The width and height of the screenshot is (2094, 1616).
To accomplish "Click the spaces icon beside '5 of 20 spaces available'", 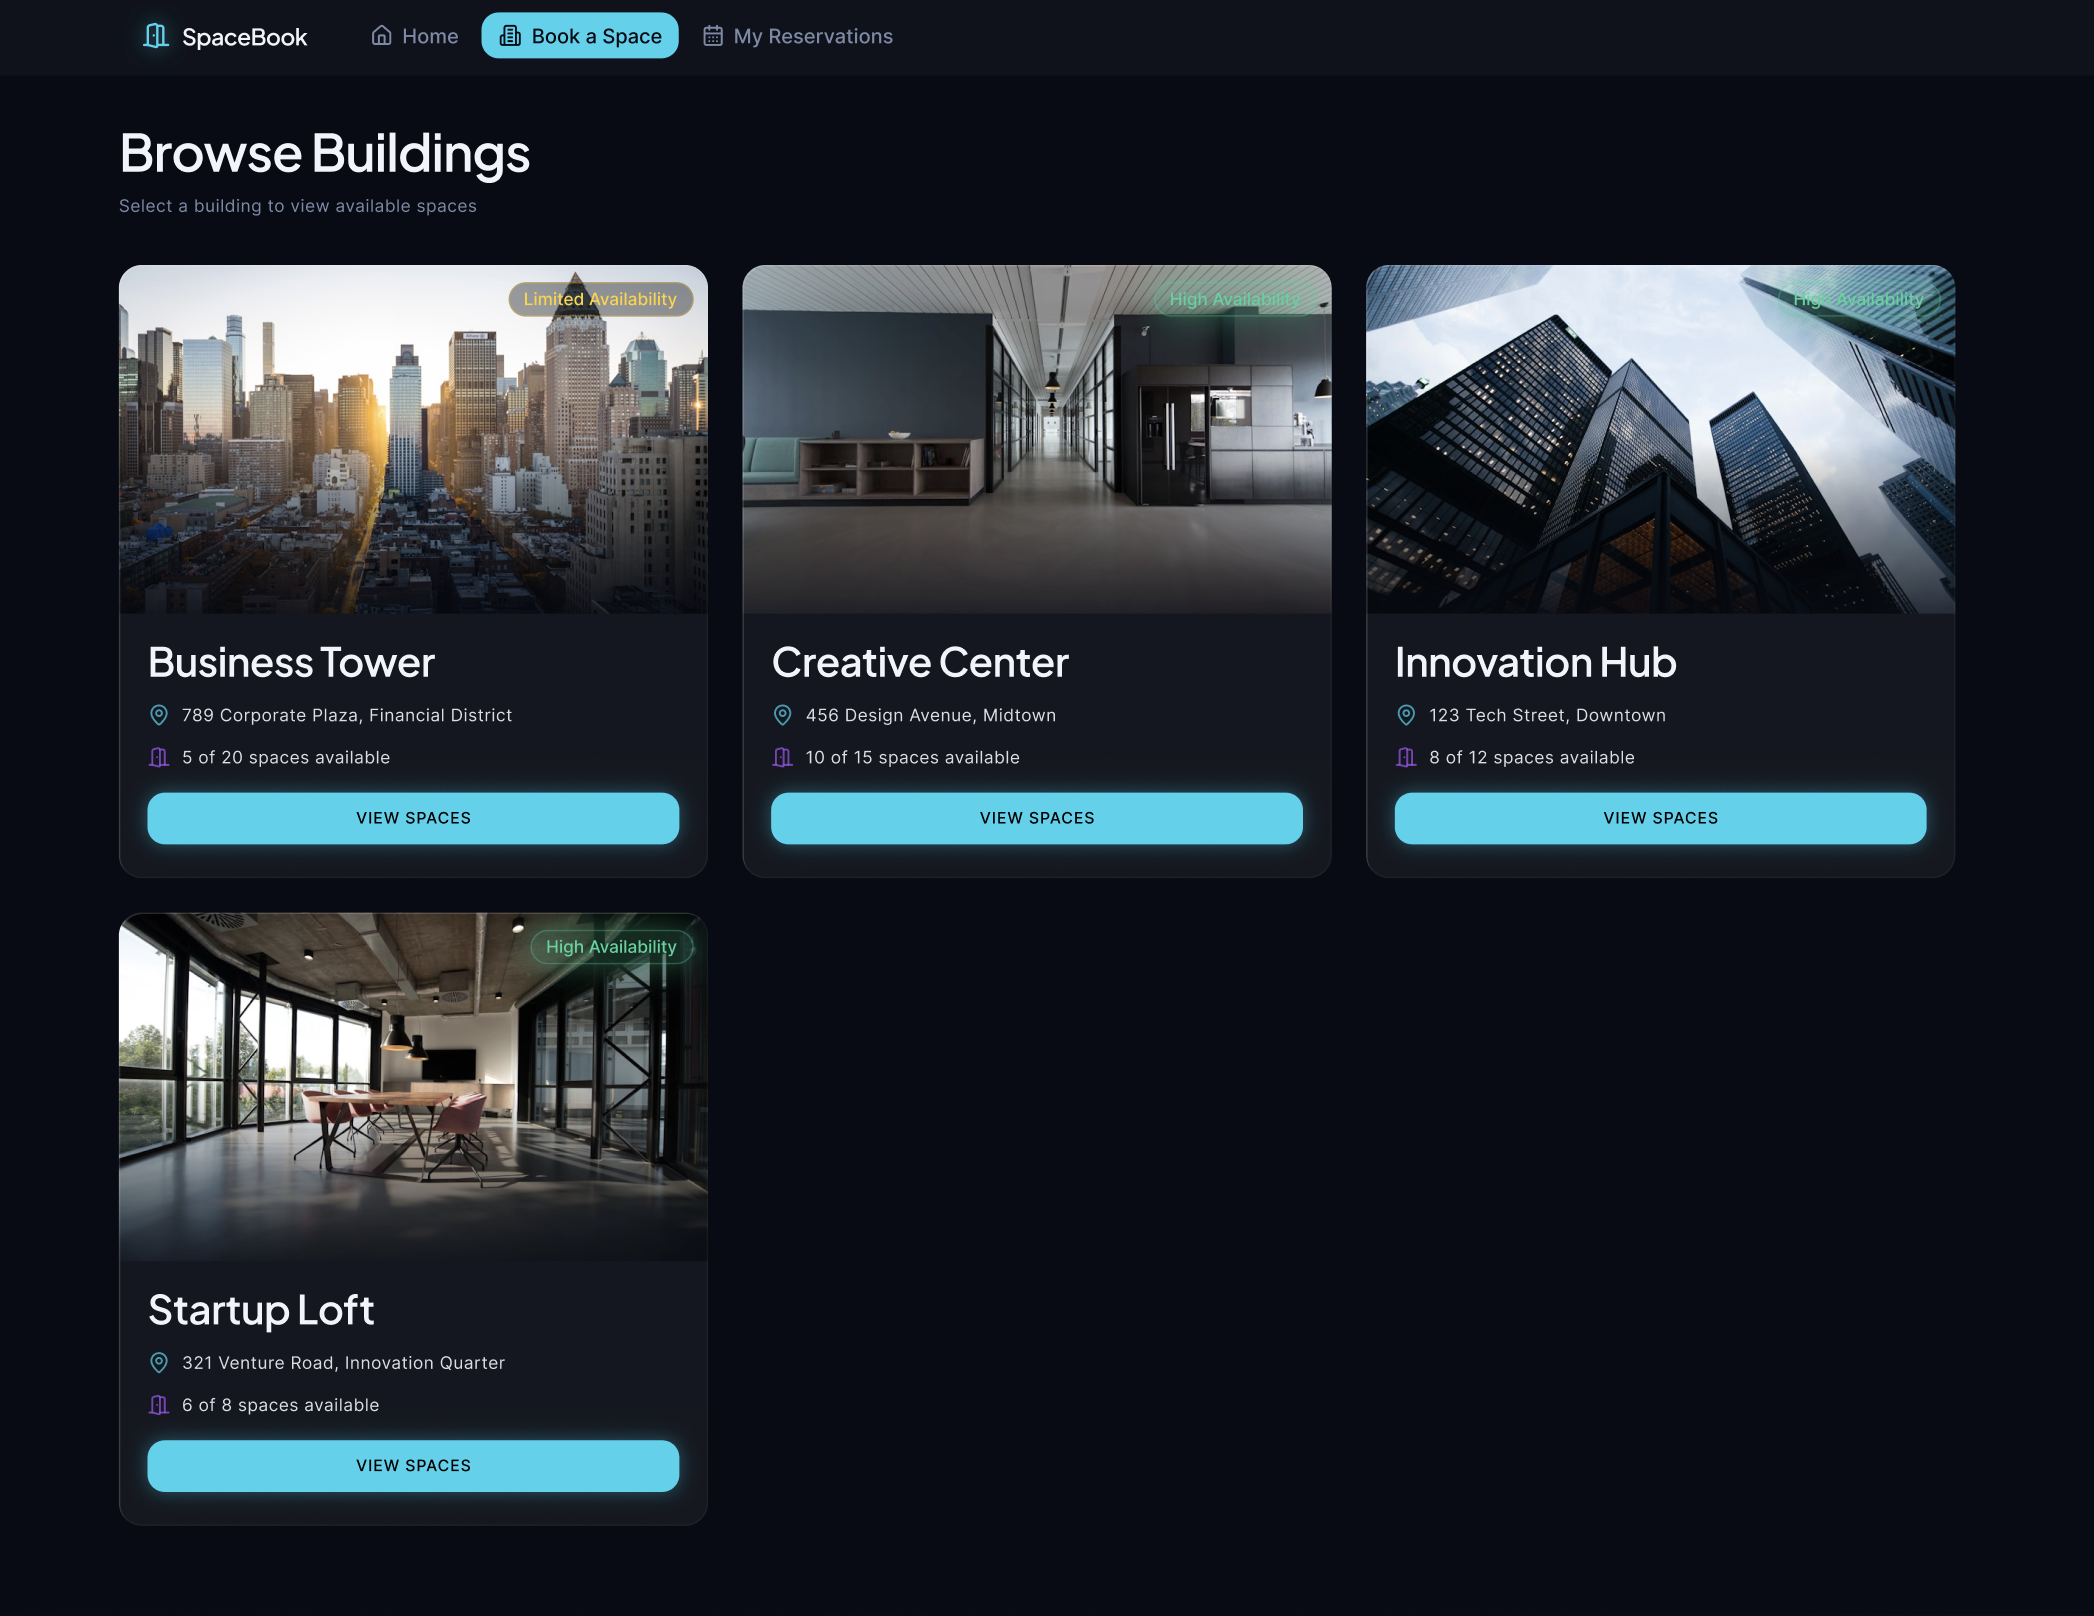I will click(159, 757).
